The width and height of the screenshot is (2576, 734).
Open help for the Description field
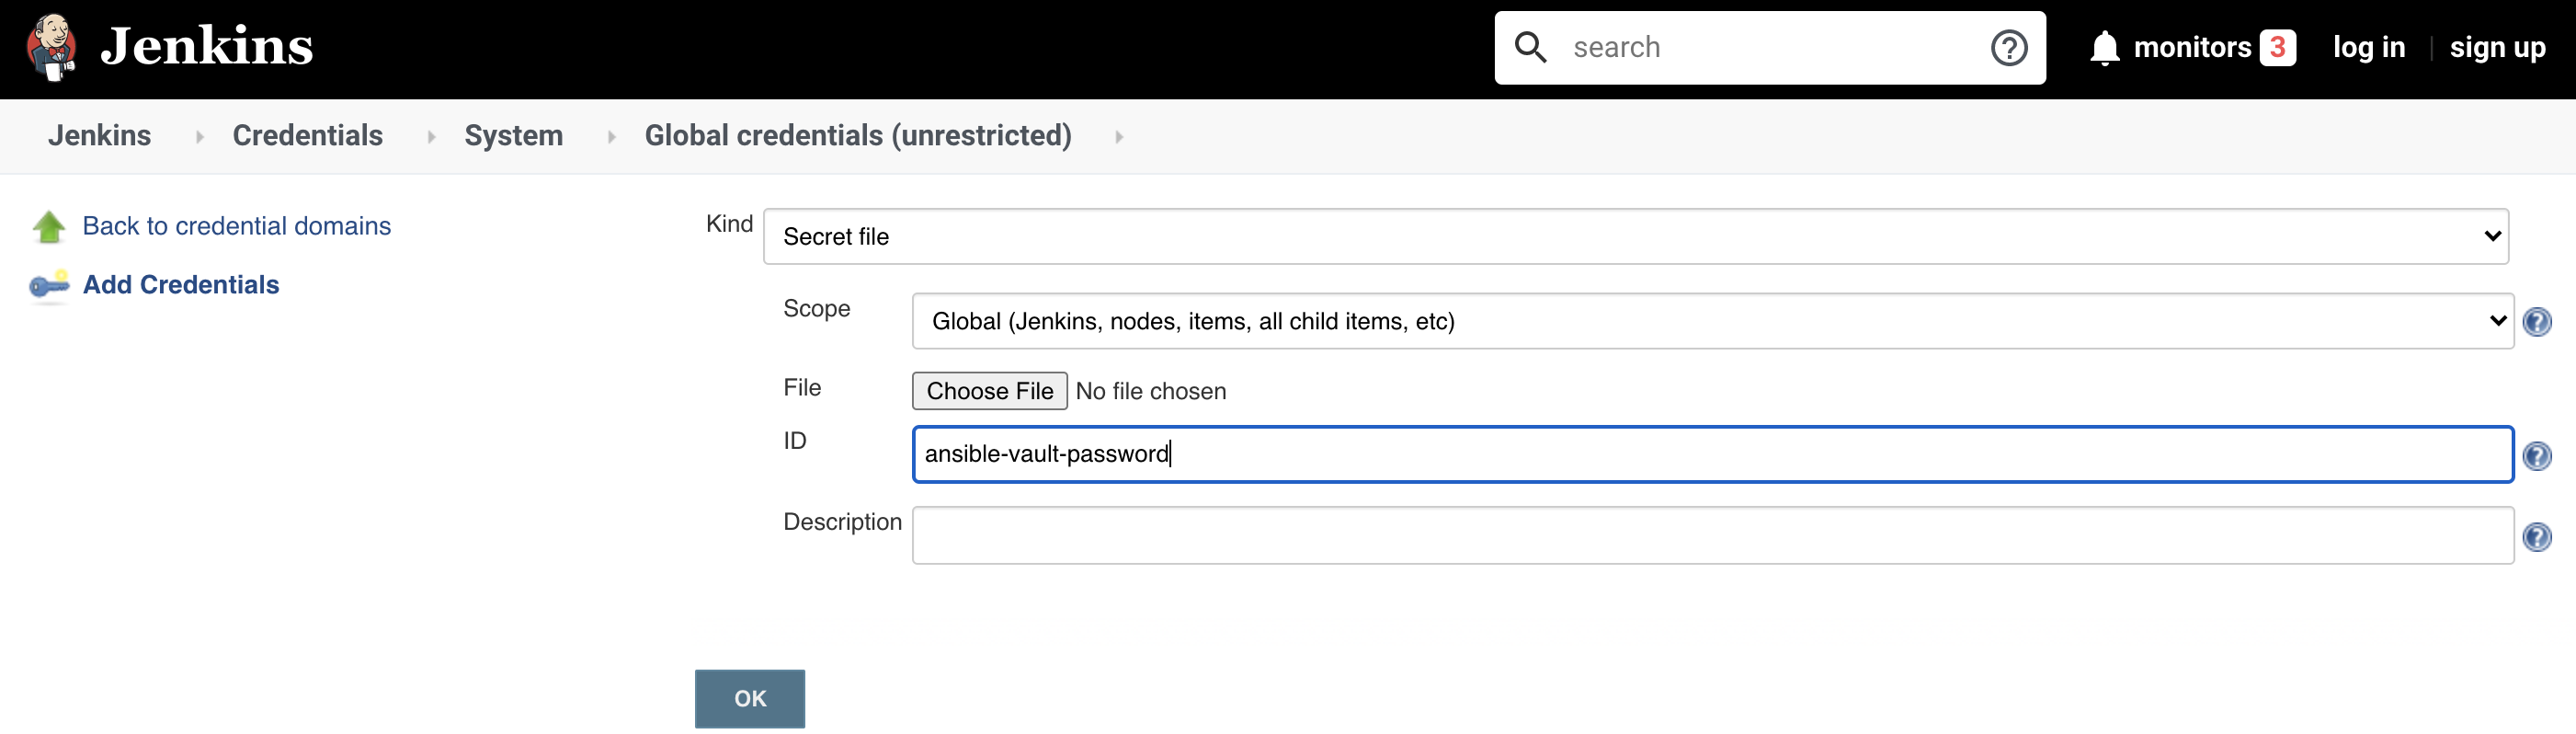(2536, 537)
